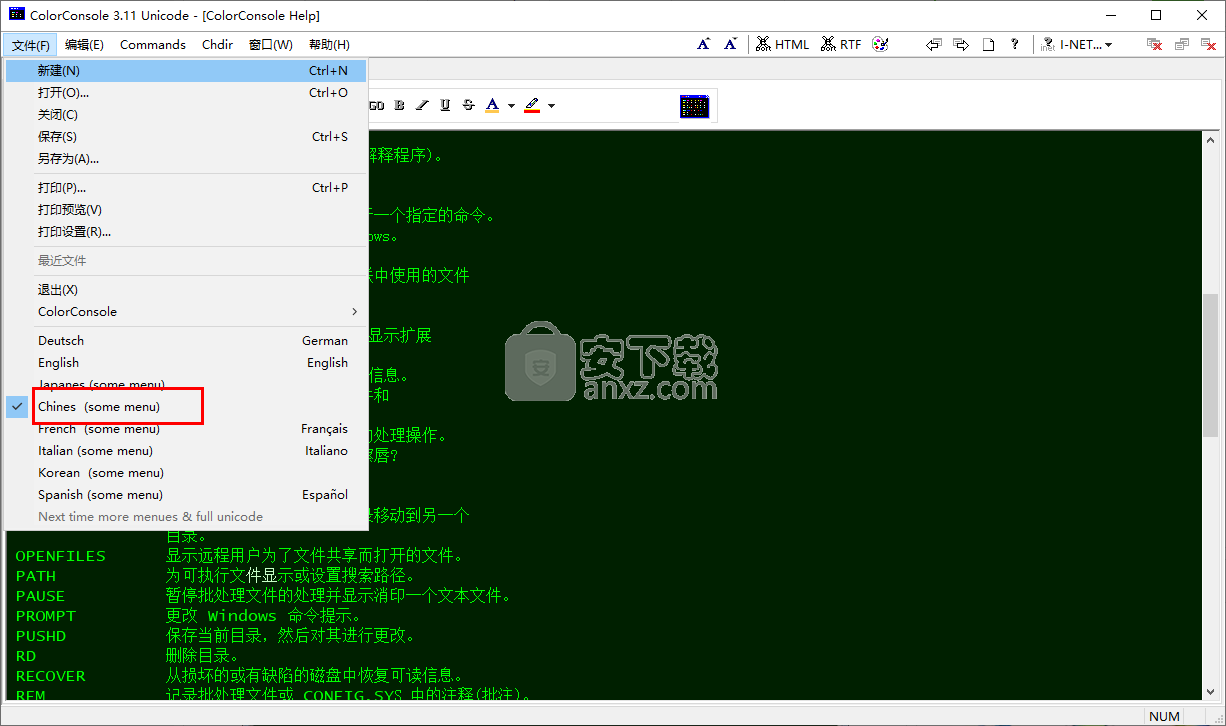Open the Commands menu
The height and width of the screenshot is (726, 1226).
click(x=153, y=45)
